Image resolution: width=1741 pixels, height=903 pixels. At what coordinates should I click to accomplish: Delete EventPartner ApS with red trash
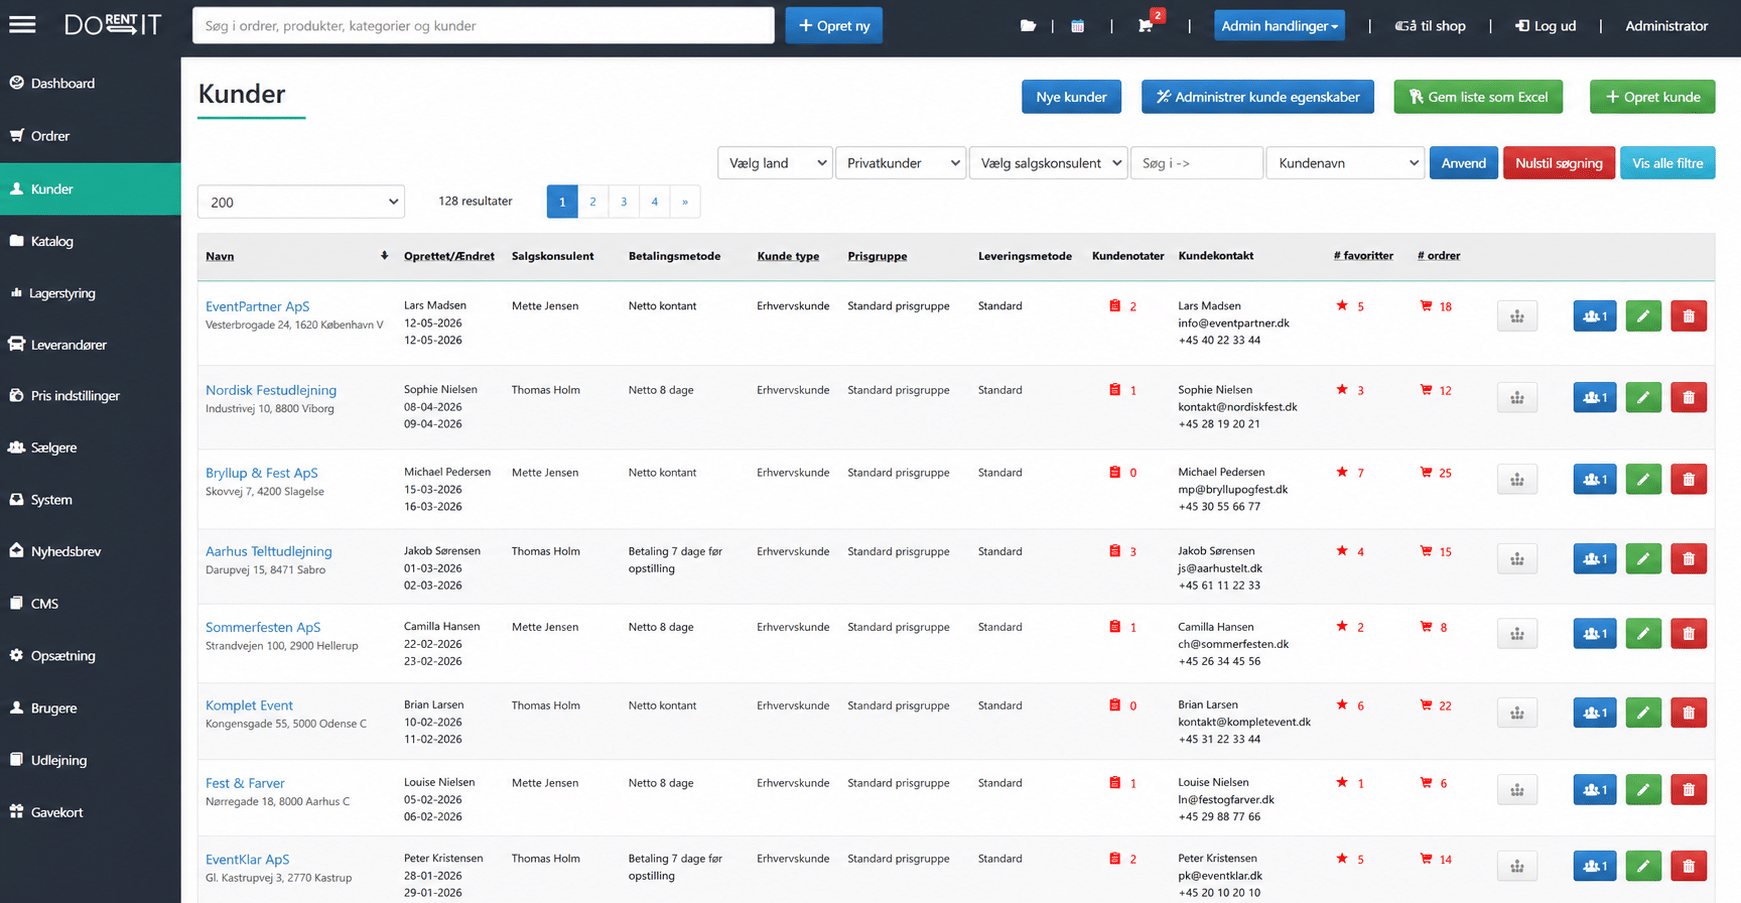click(1689, 317)
